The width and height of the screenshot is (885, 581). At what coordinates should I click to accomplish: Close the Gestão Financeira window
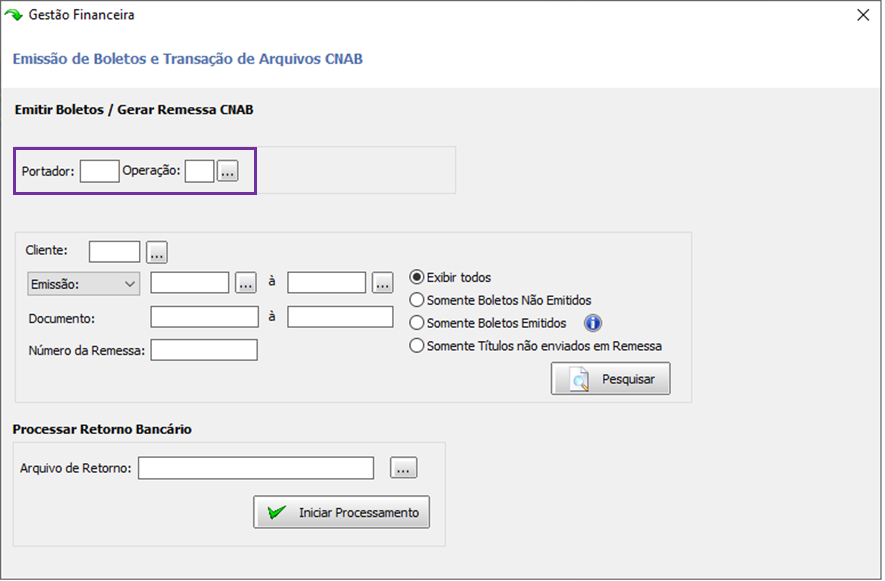[863, 15]
